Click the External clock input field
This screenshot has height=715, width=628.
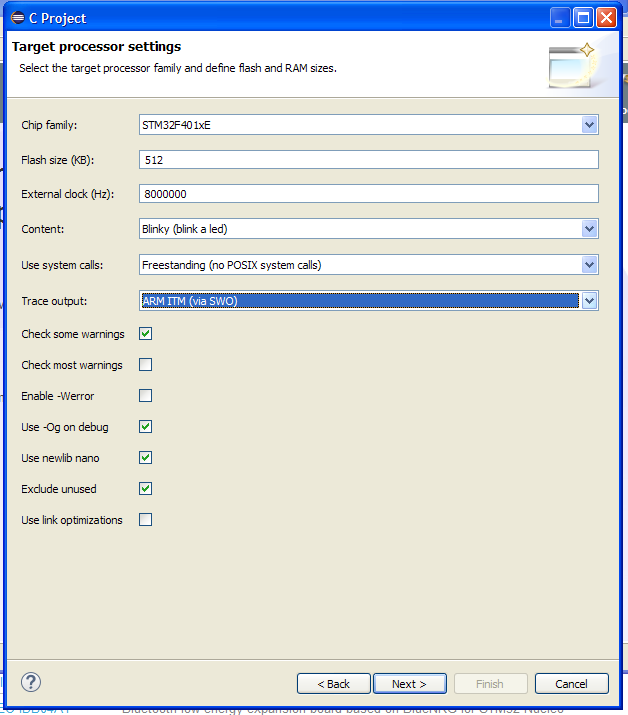(x=368, y=194)
